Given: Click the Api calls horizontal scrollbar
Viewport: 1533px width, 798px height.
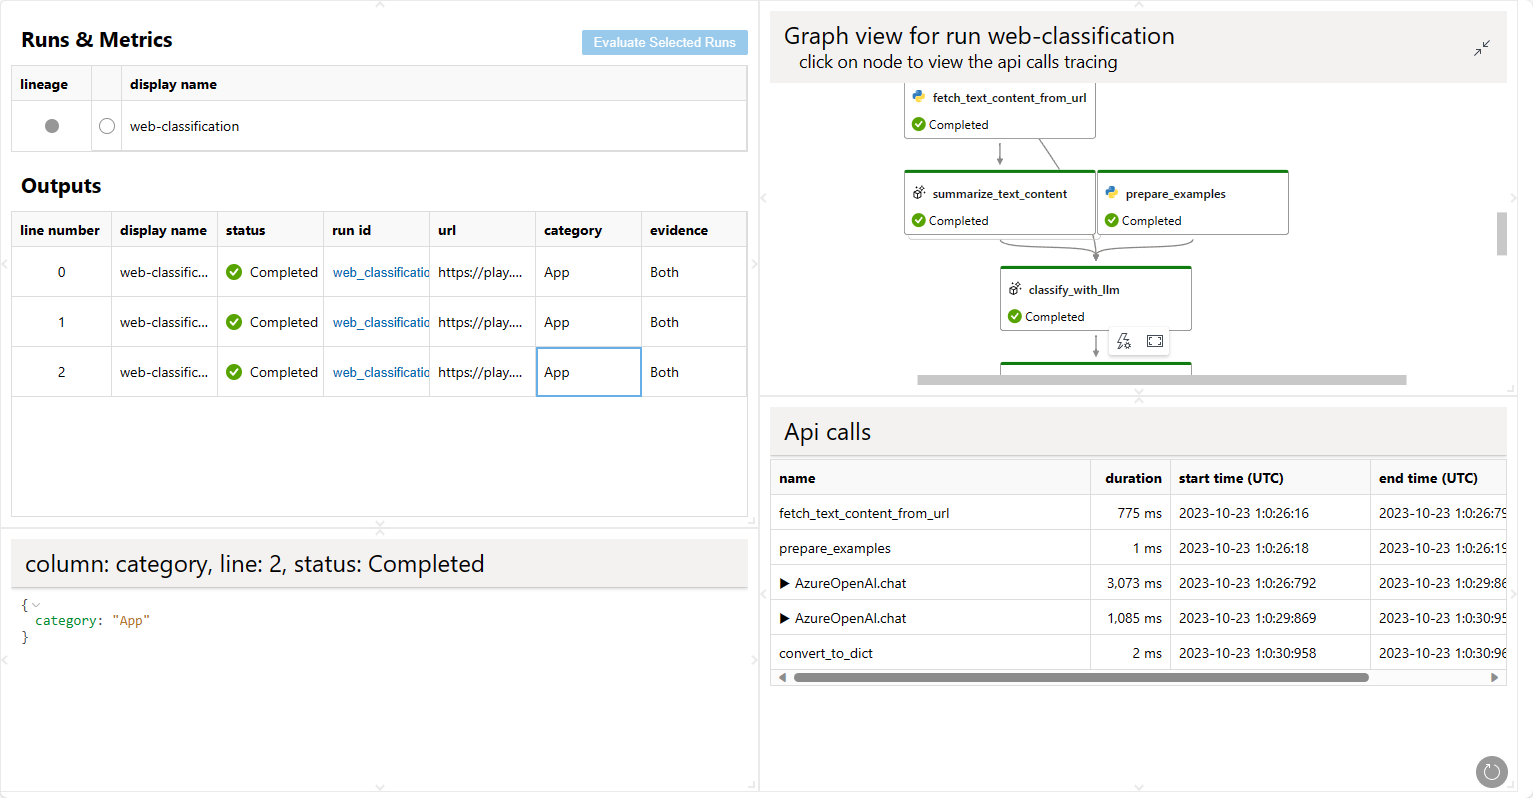Looking at the screenshot, I should [1080, 677].
